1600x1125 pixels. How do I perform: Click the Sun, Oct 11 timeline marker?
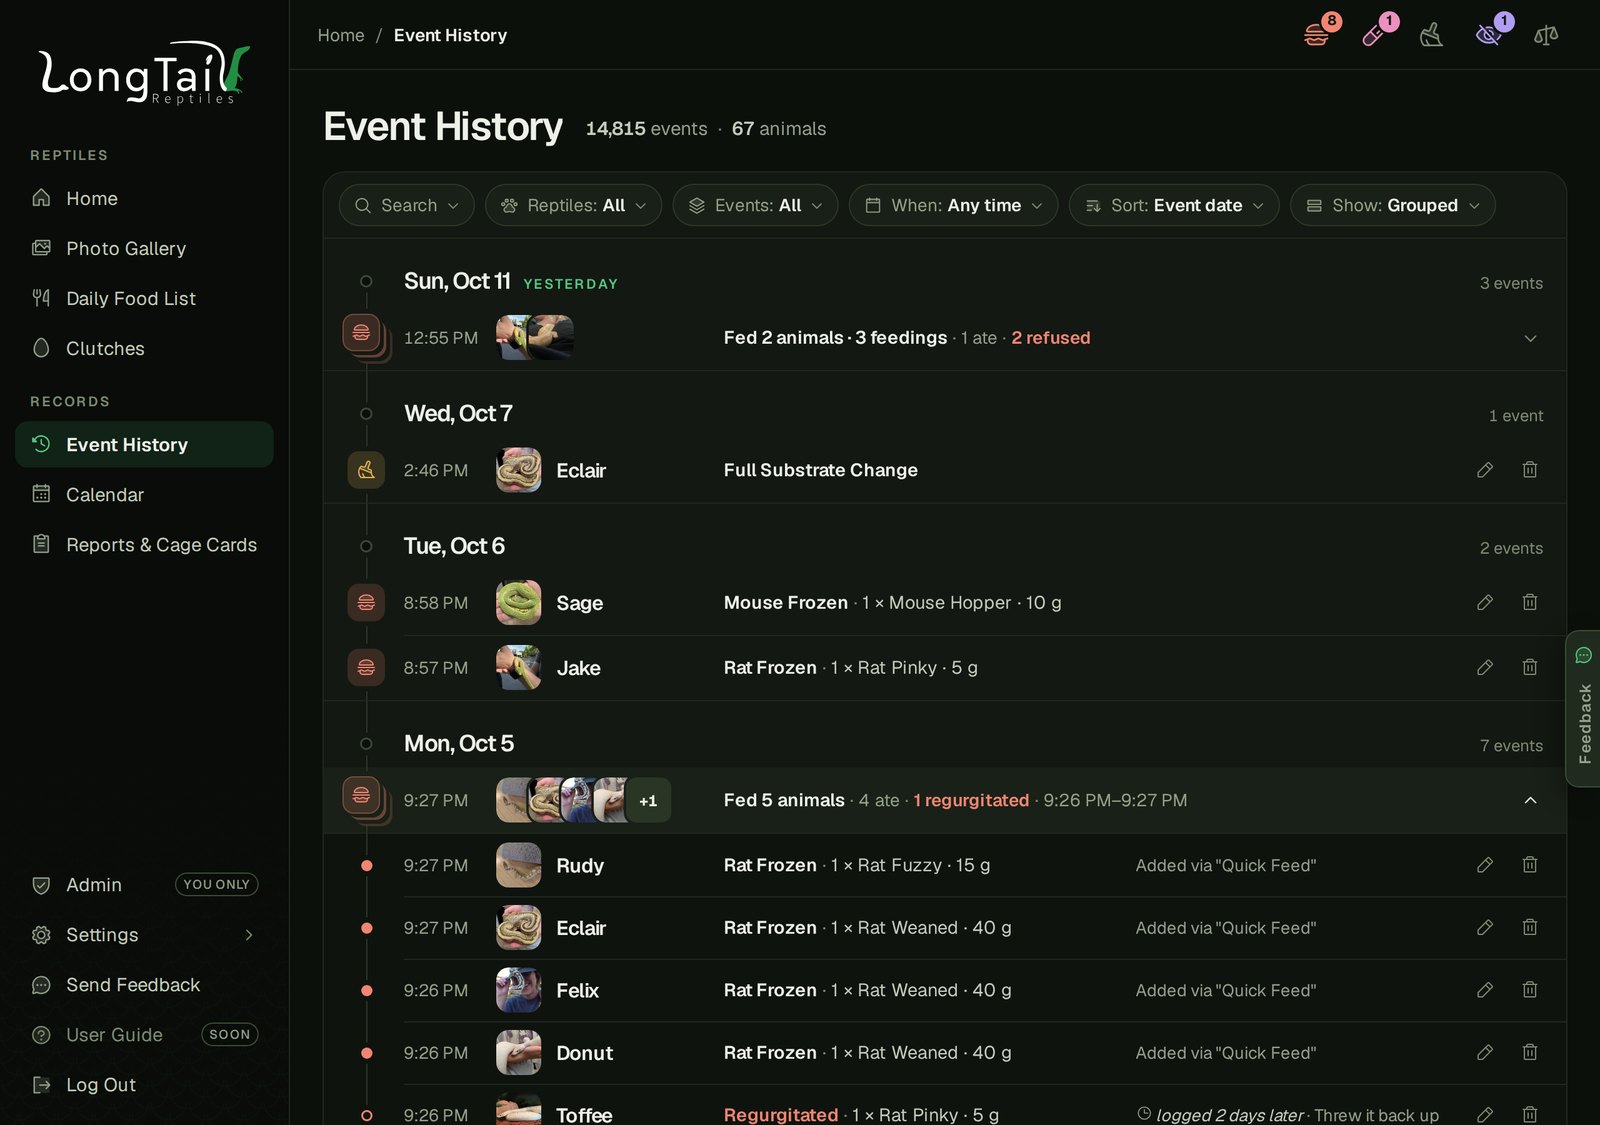366,282
